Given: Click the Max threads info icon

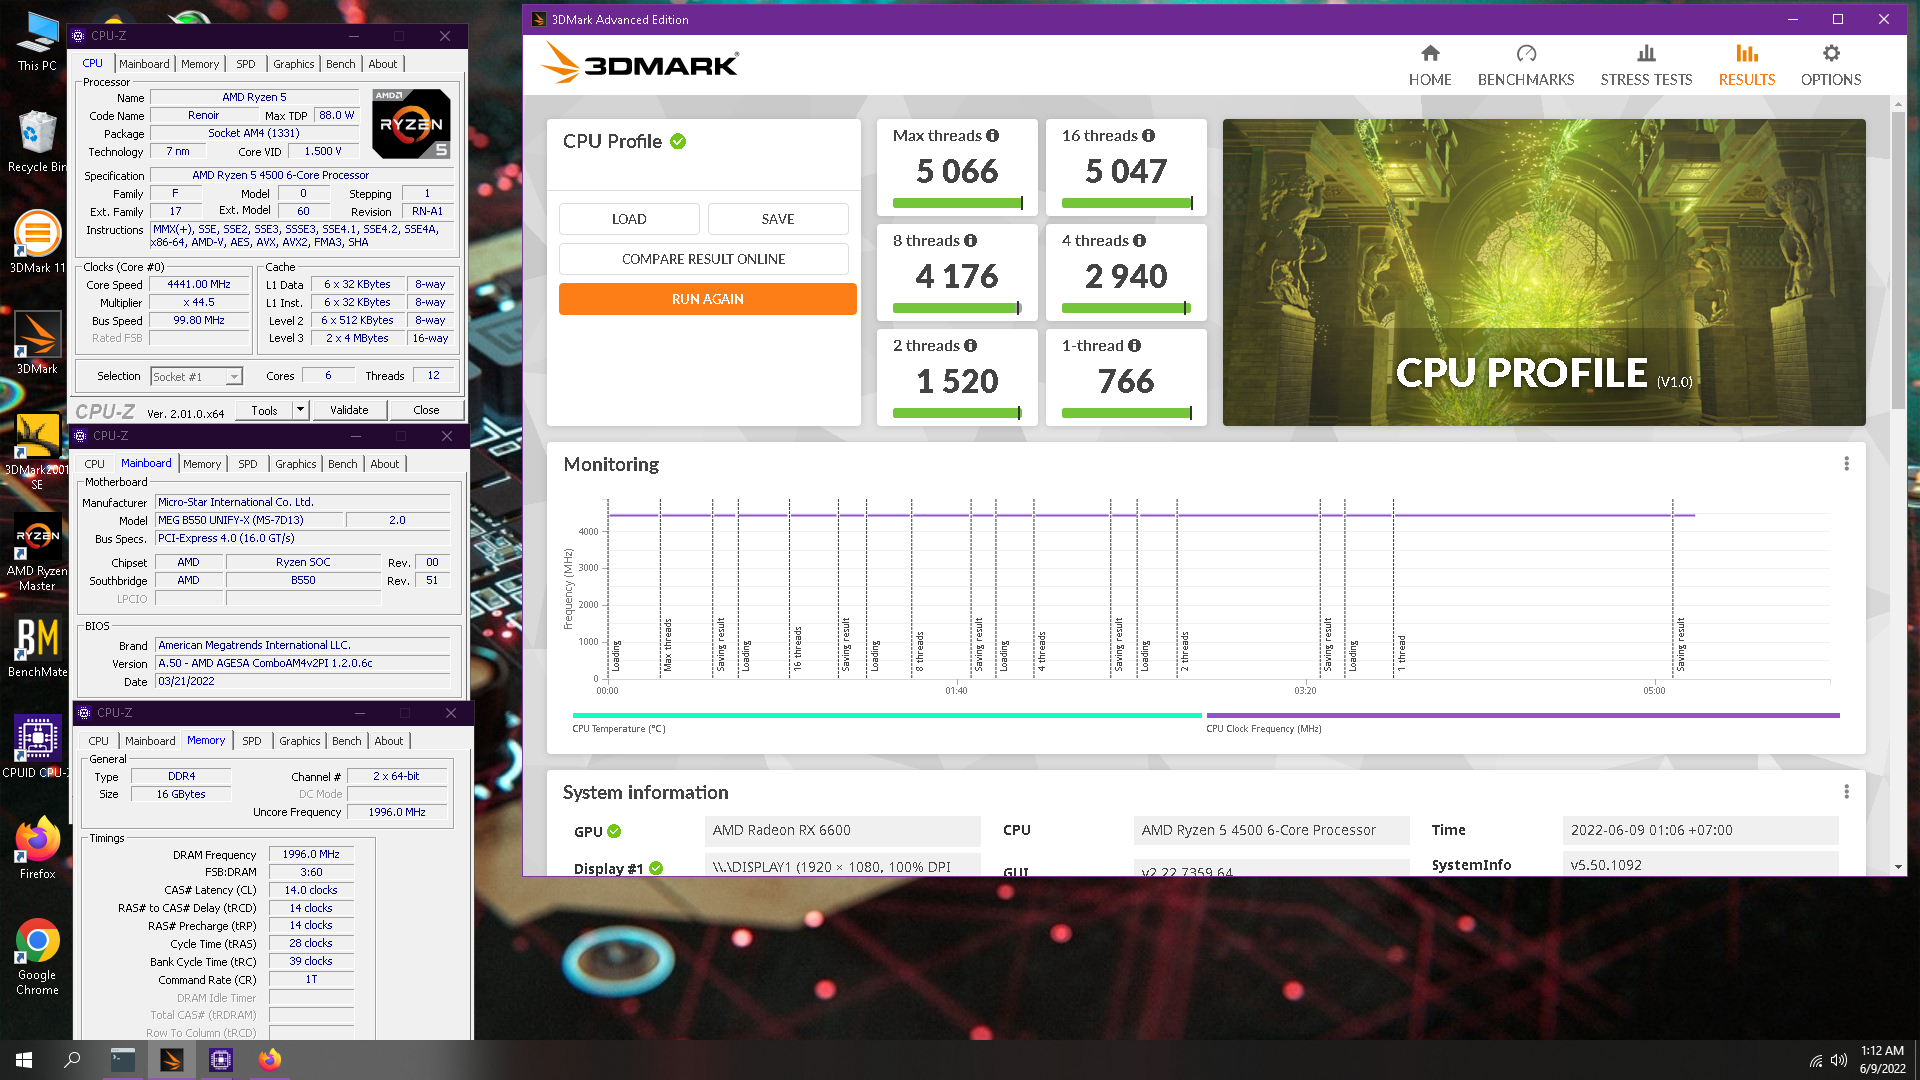Looking at the screenshot, I should (992, 136).
